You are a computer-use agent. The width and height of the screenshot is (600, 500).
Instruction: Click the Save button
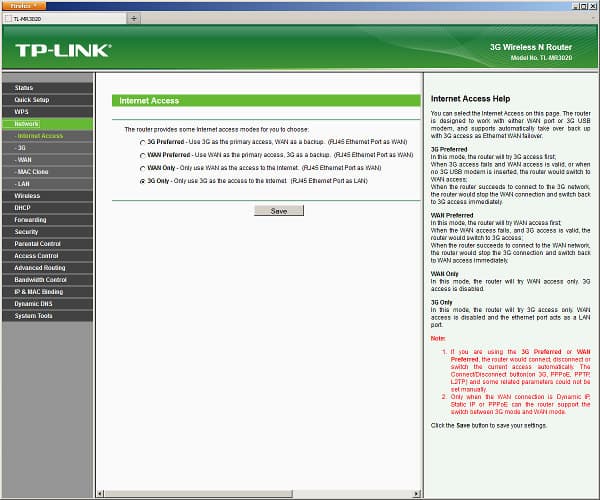[x=279, y=211]
